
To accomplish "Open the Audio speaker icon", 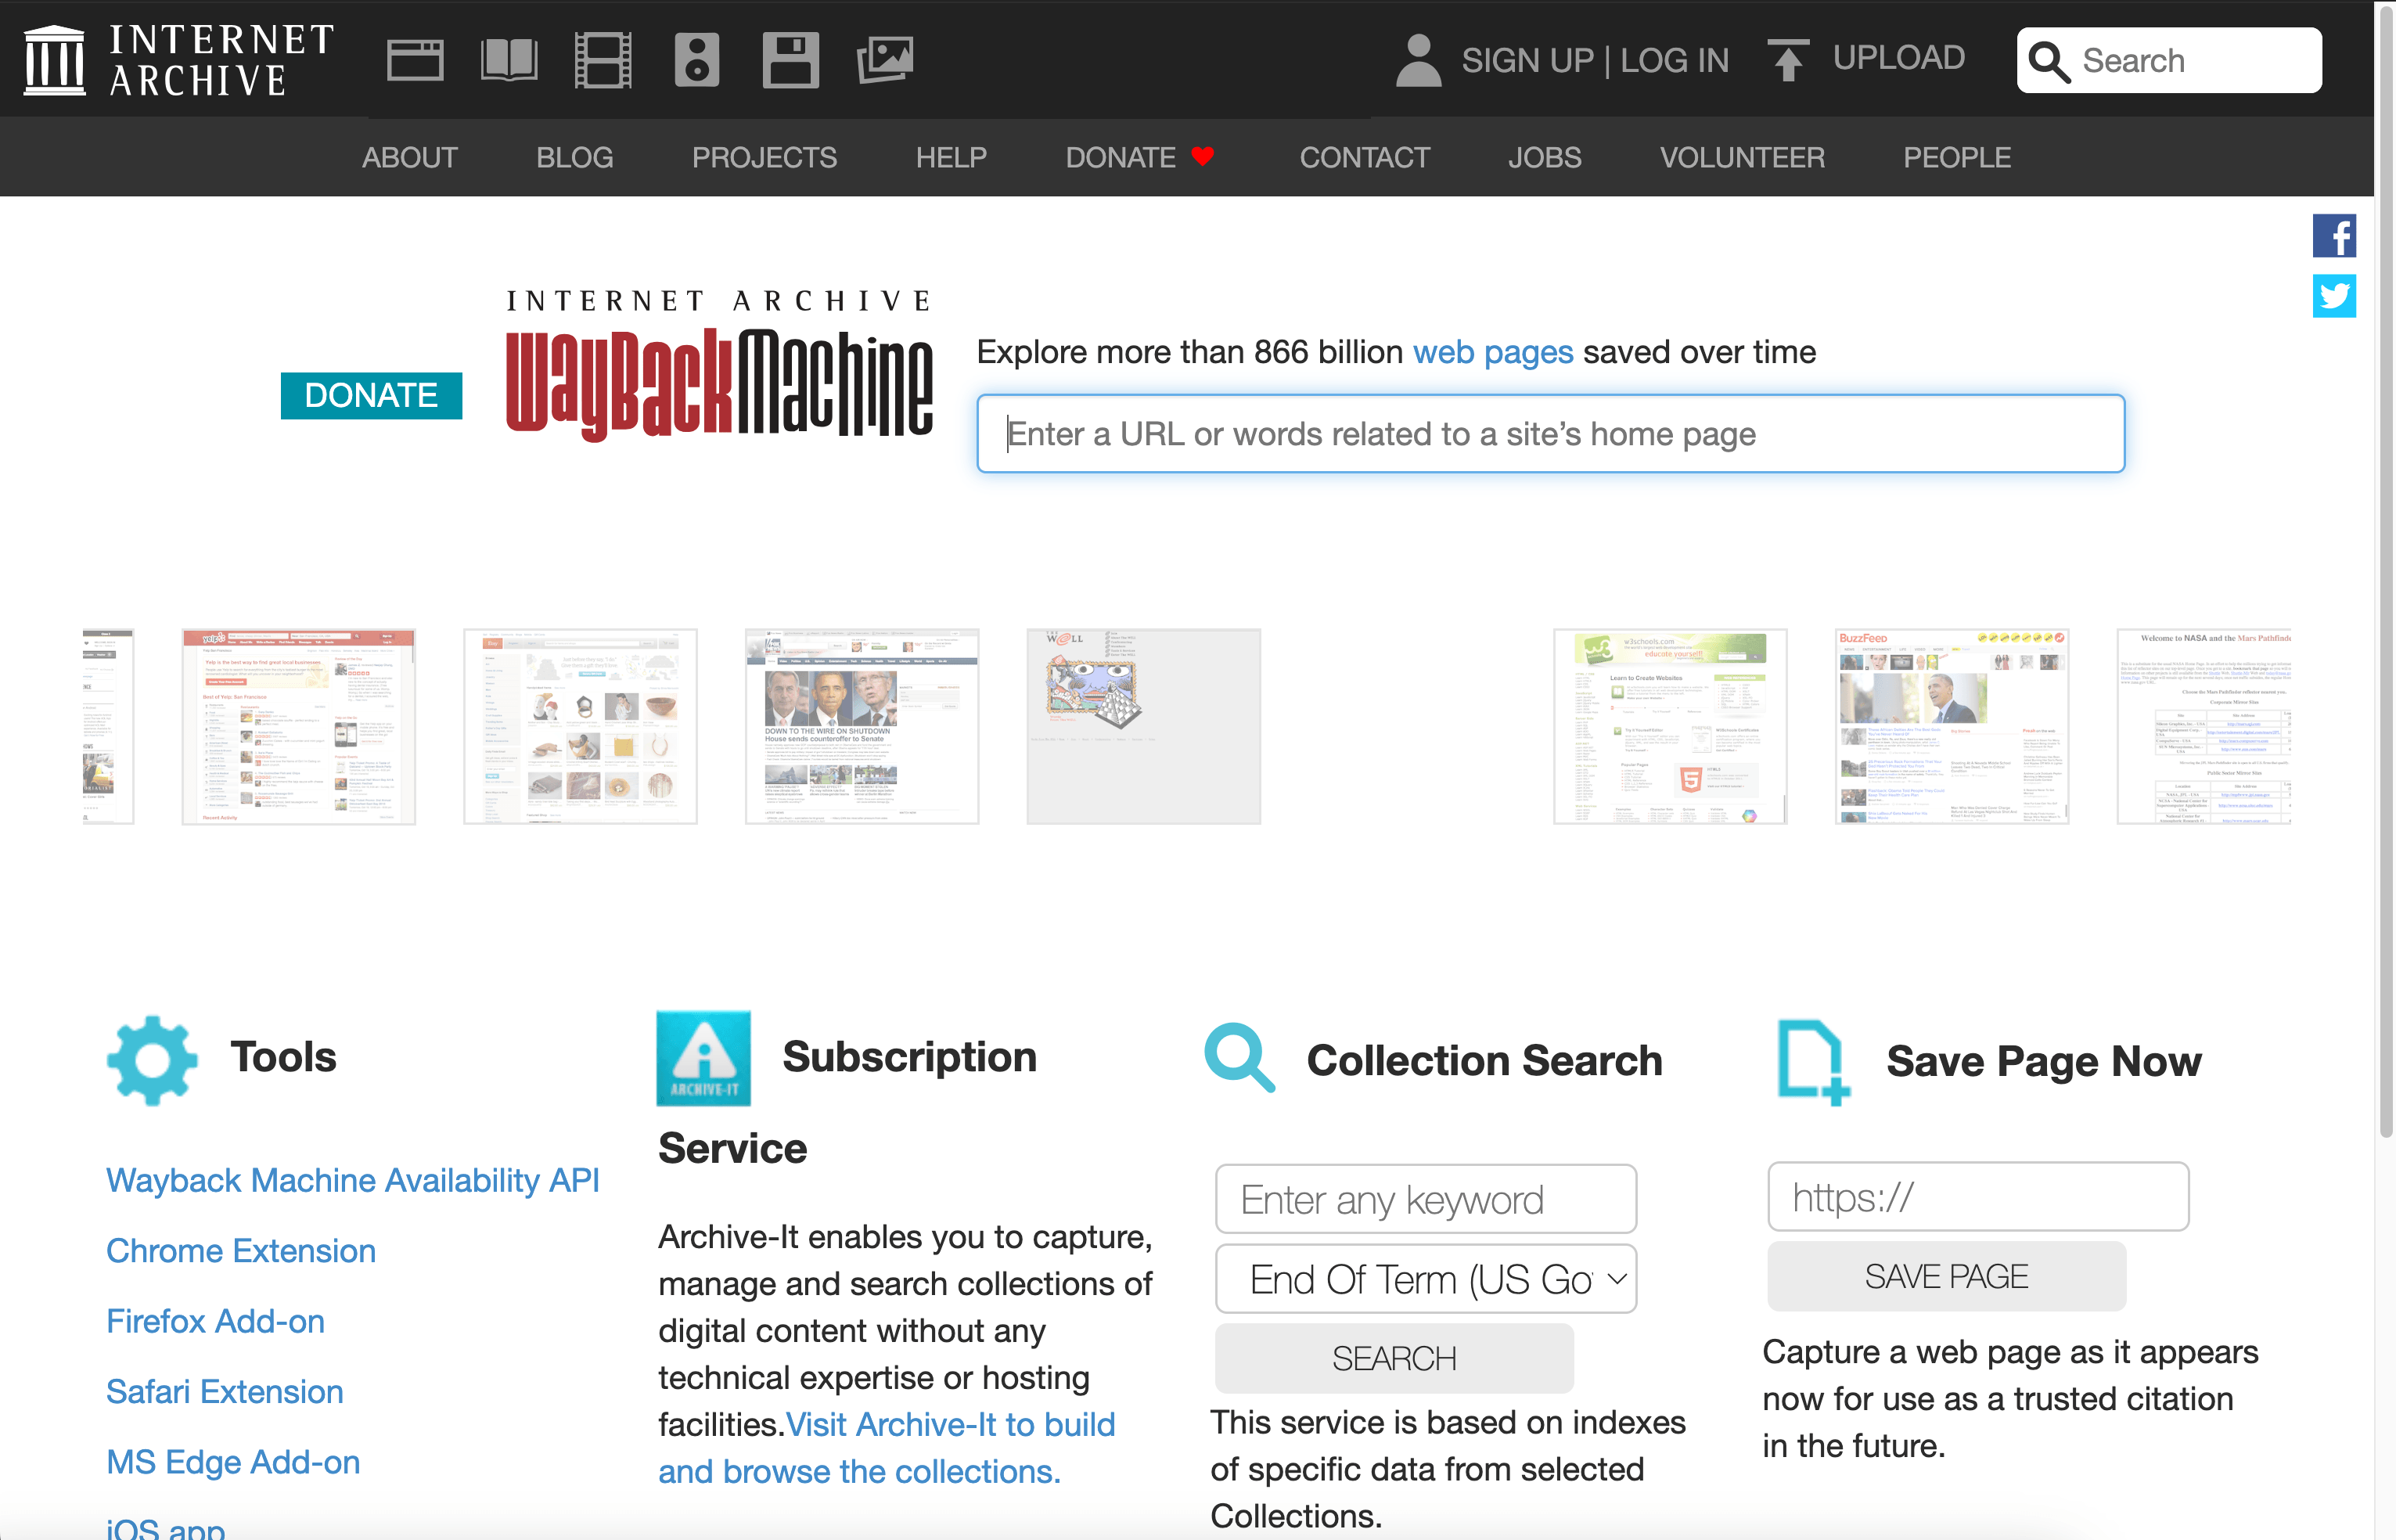I will (697, 60).
